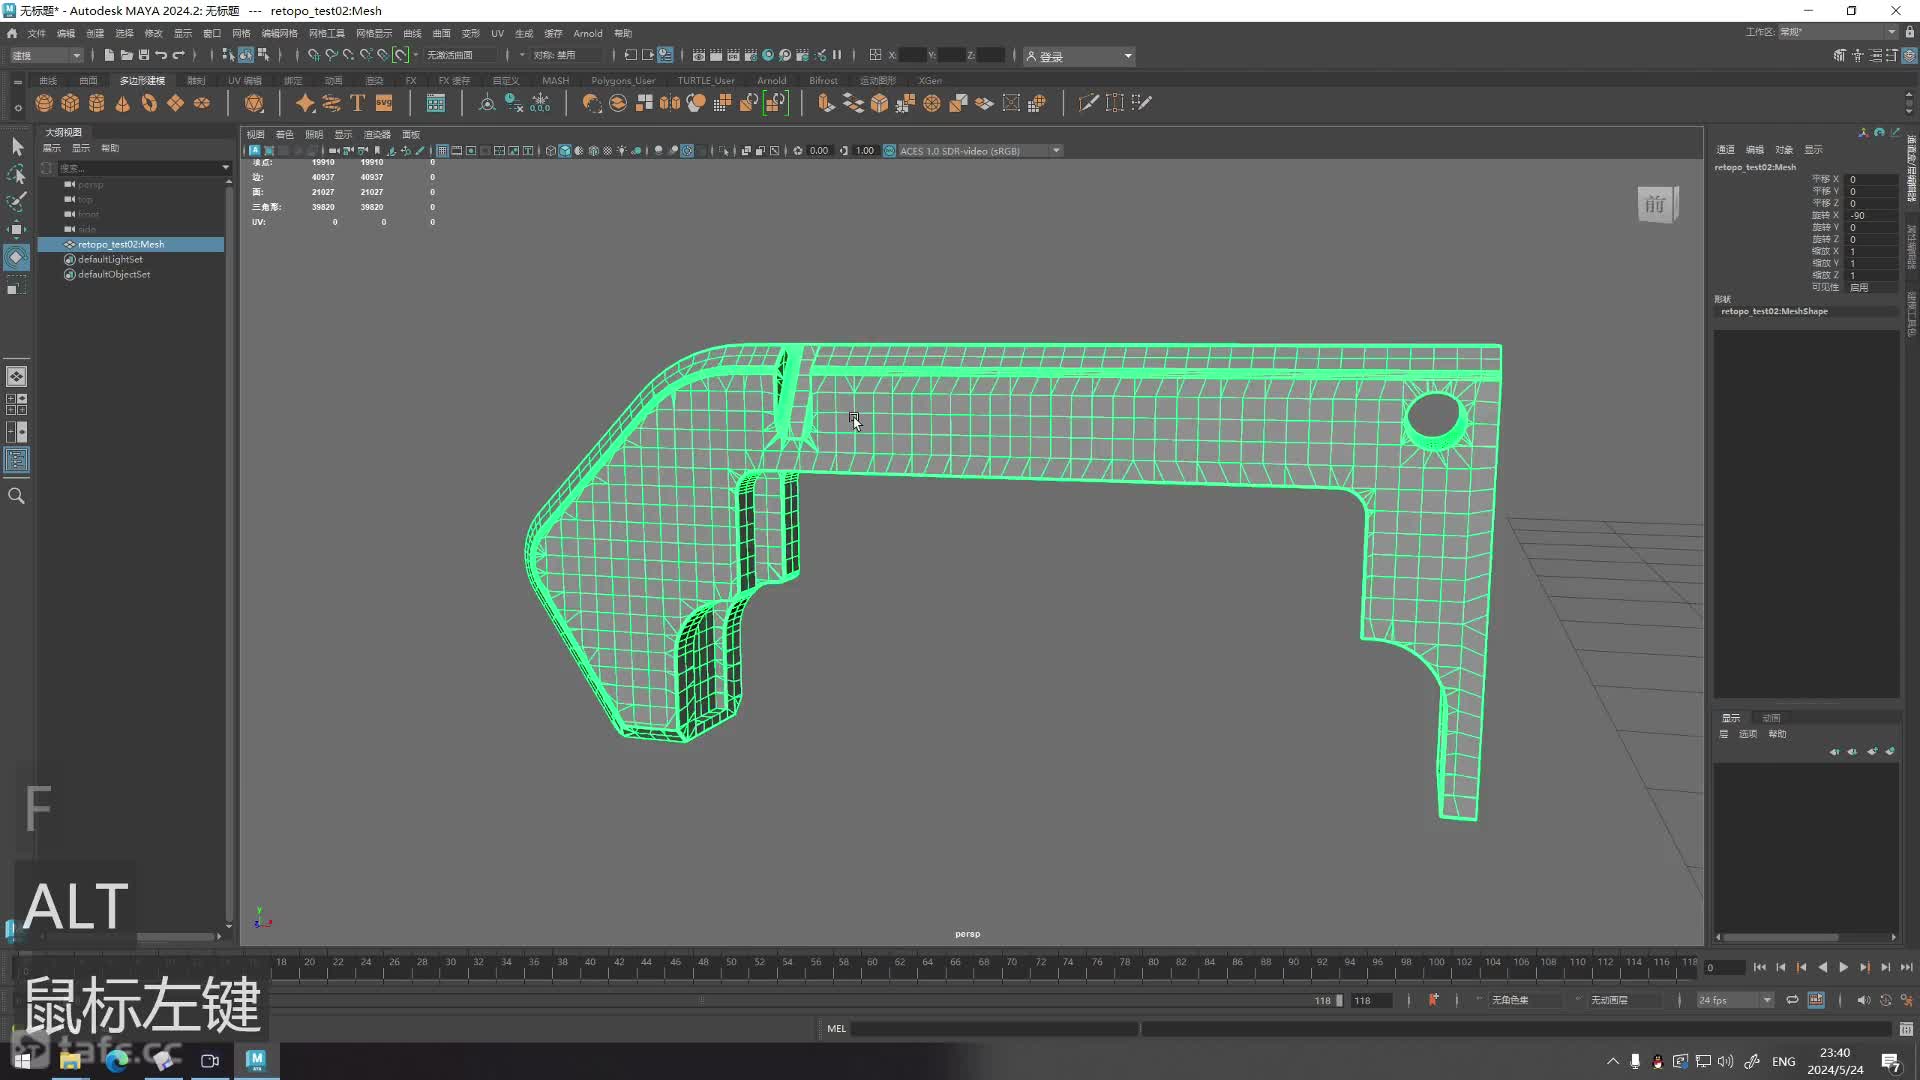The image size is (1920, 1080).
Task: Click the Undo icon in status line
Action: (x=161, y=55)
